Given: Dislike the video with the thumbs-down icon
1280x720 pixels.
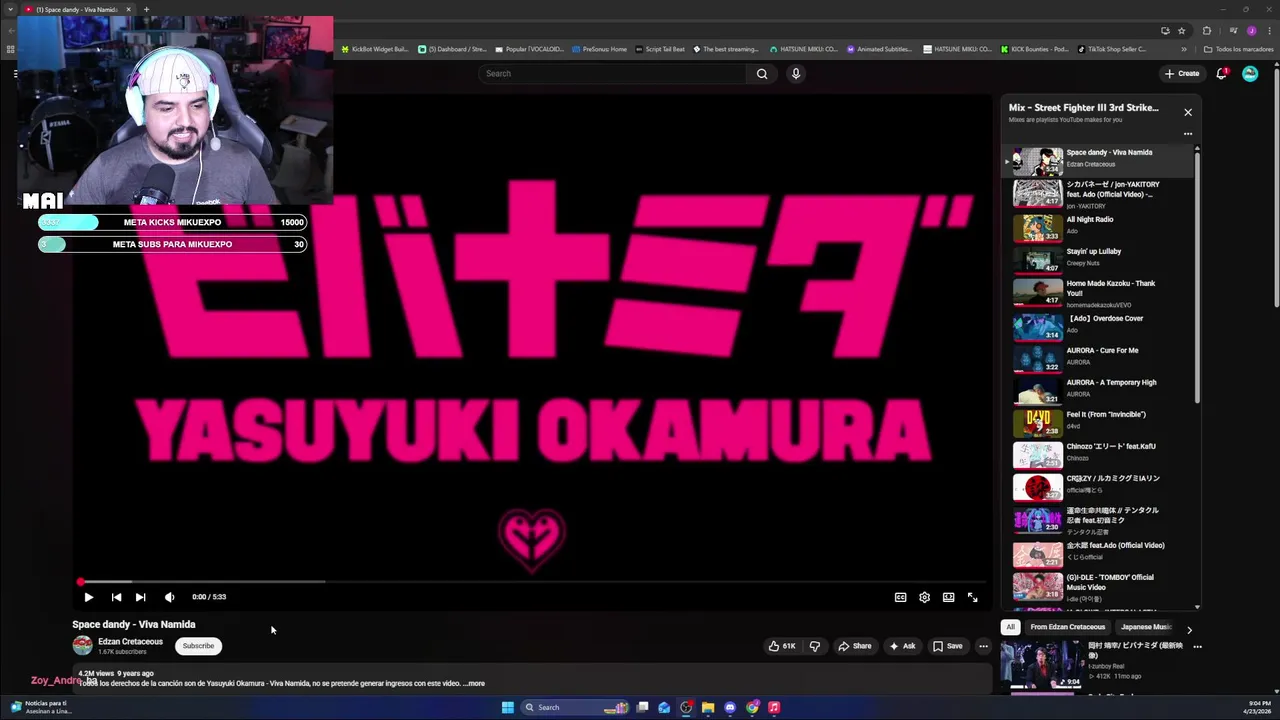Looking at the screenshot, I should tap(814, 646).
